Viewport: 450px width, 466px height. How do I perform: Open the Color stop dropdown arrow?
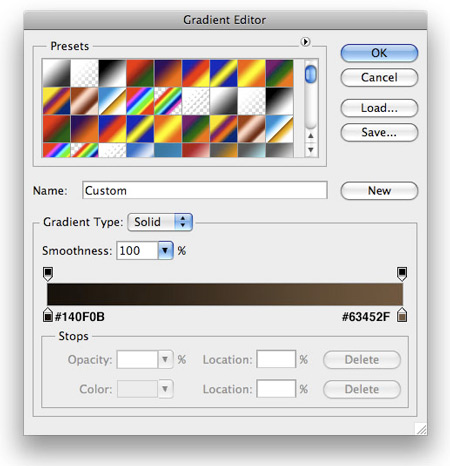[x=165, y=389]
